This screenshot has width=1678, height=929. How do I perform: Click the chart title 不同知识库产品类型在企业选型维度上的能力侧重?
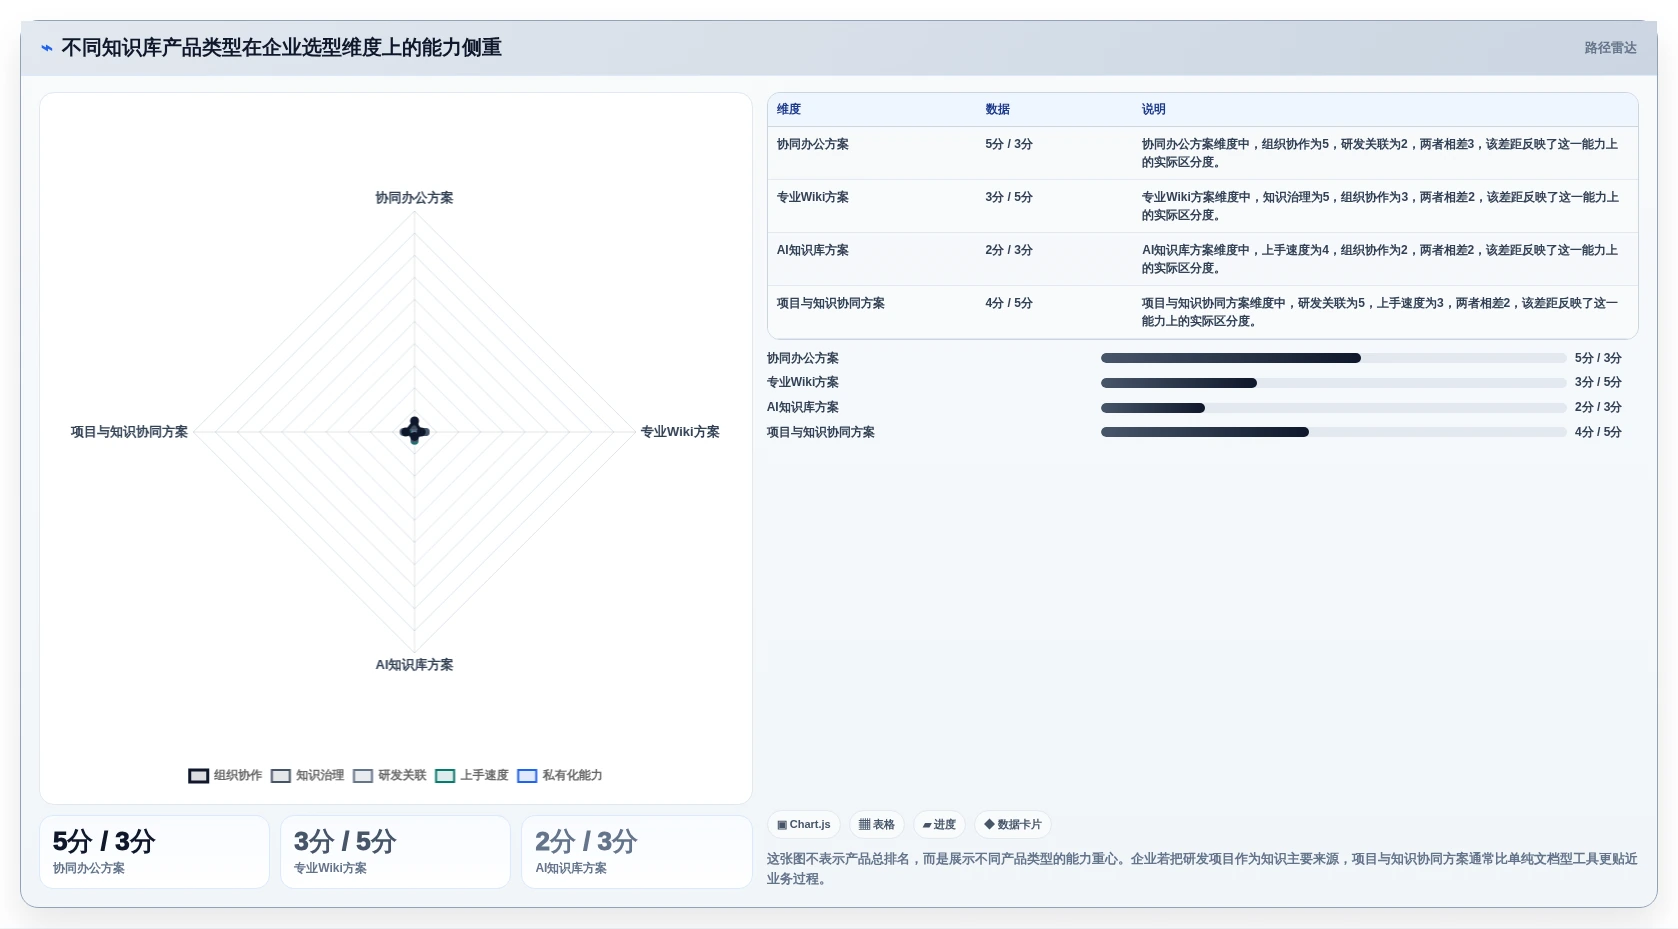[x=282, y=48]
